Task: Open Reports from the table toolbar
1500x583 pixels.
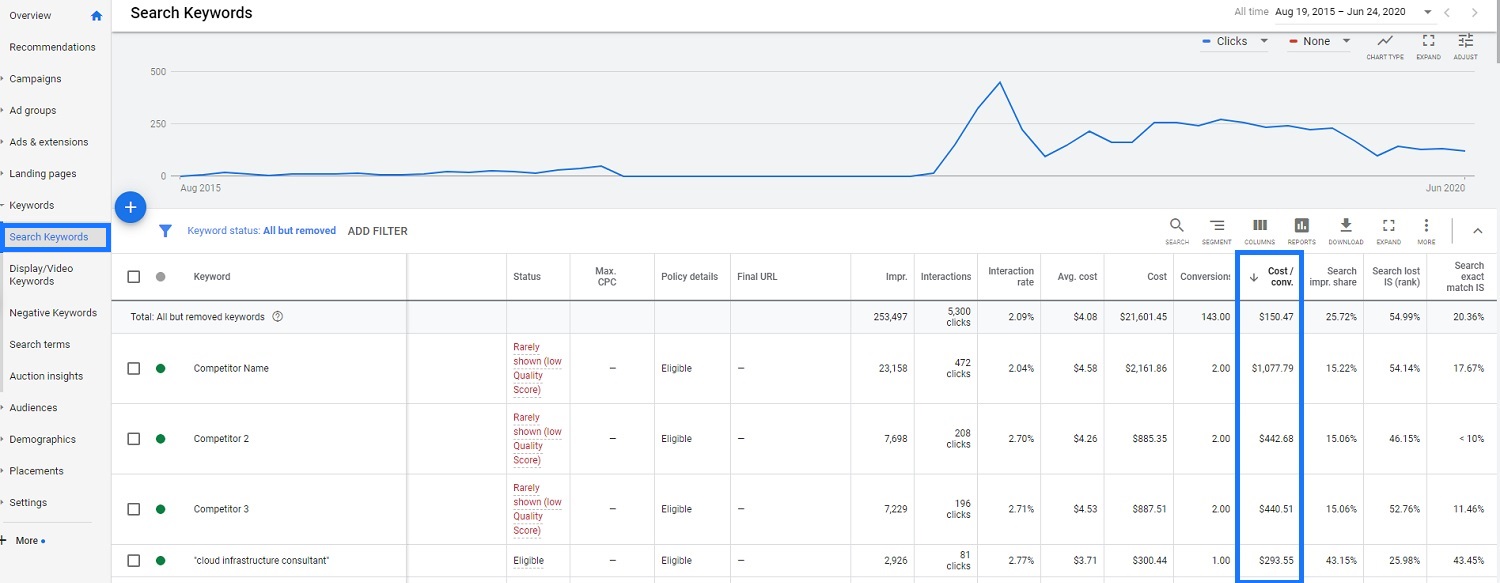Action: (x=1301, y=230)
